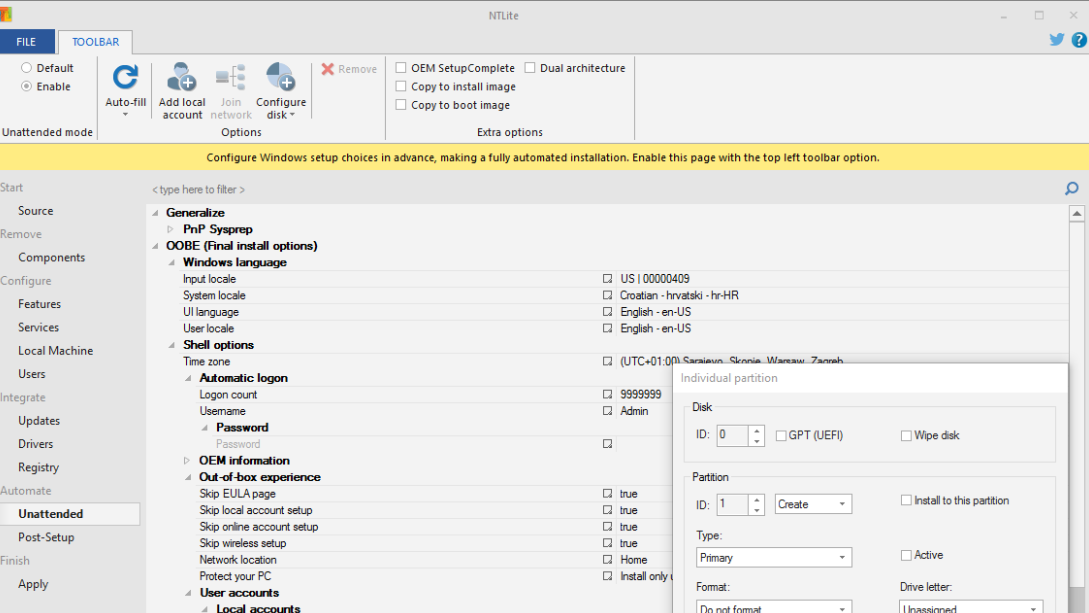Collapse the Windows language group
This screenshot has height=613, width=1089.
172,262
